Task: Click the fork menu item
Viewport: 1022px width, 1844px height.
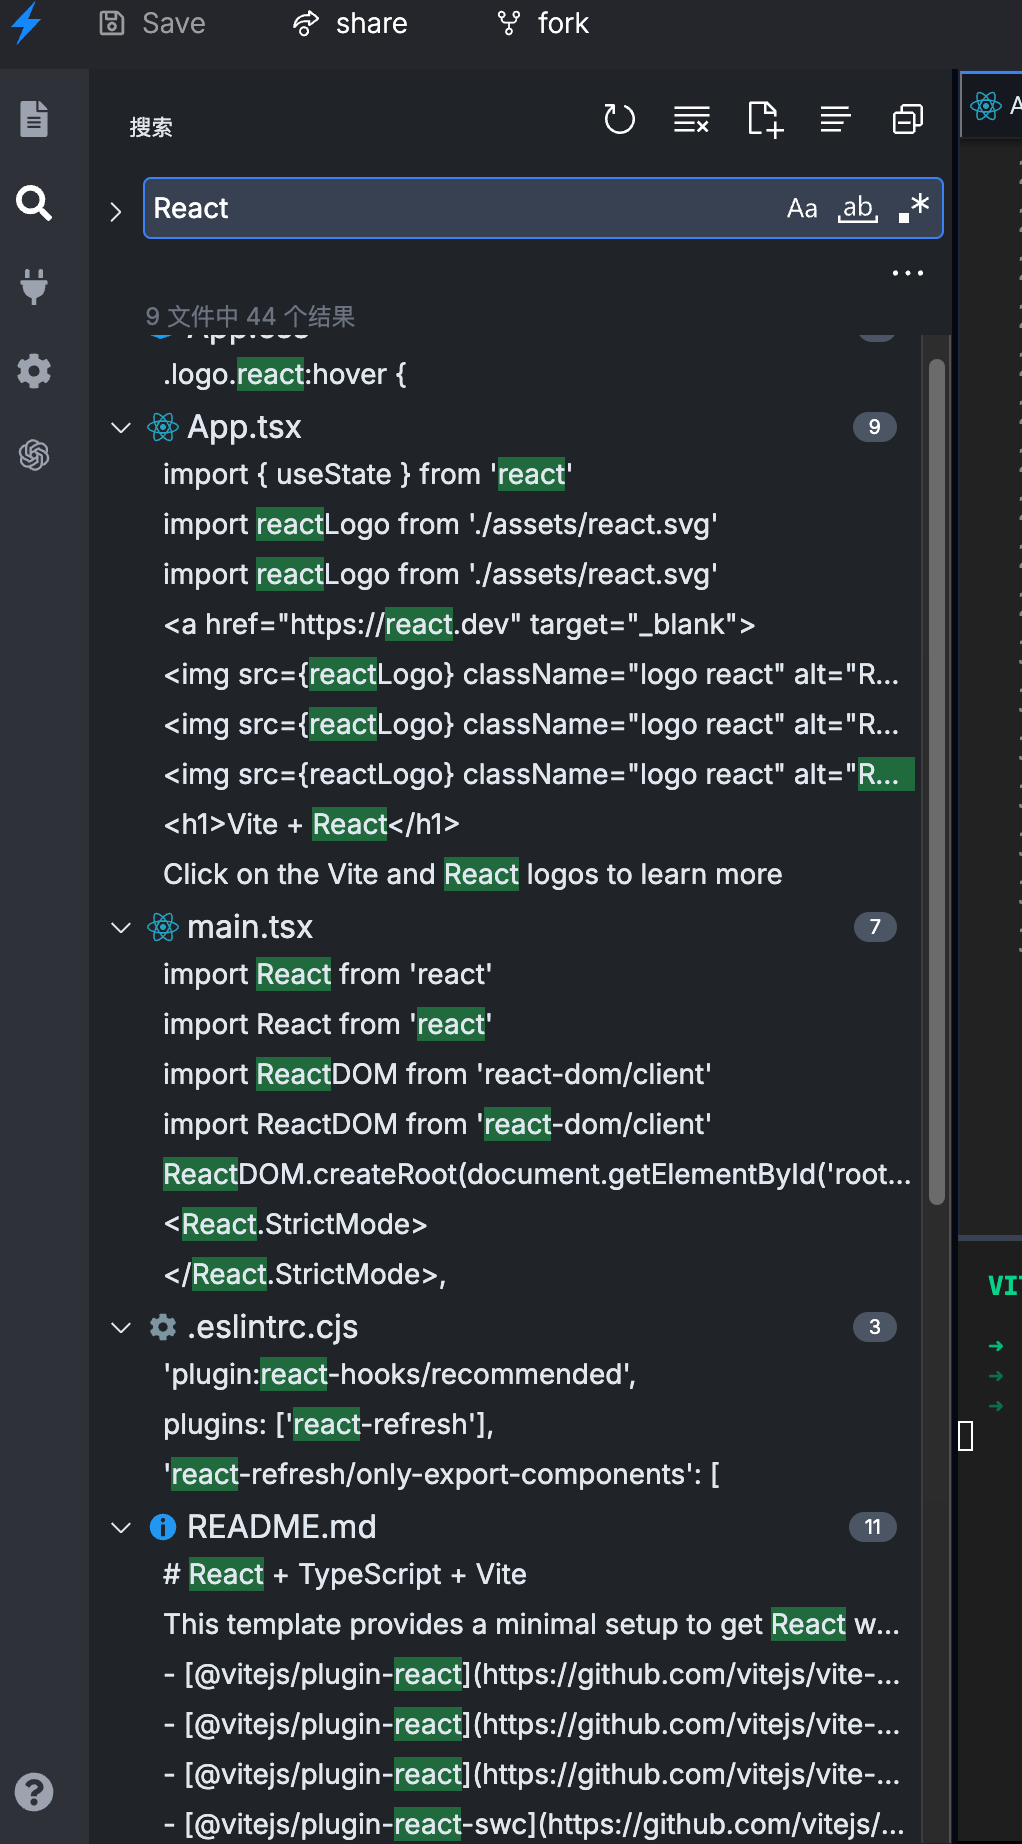Action: click(x=543, y=23)
